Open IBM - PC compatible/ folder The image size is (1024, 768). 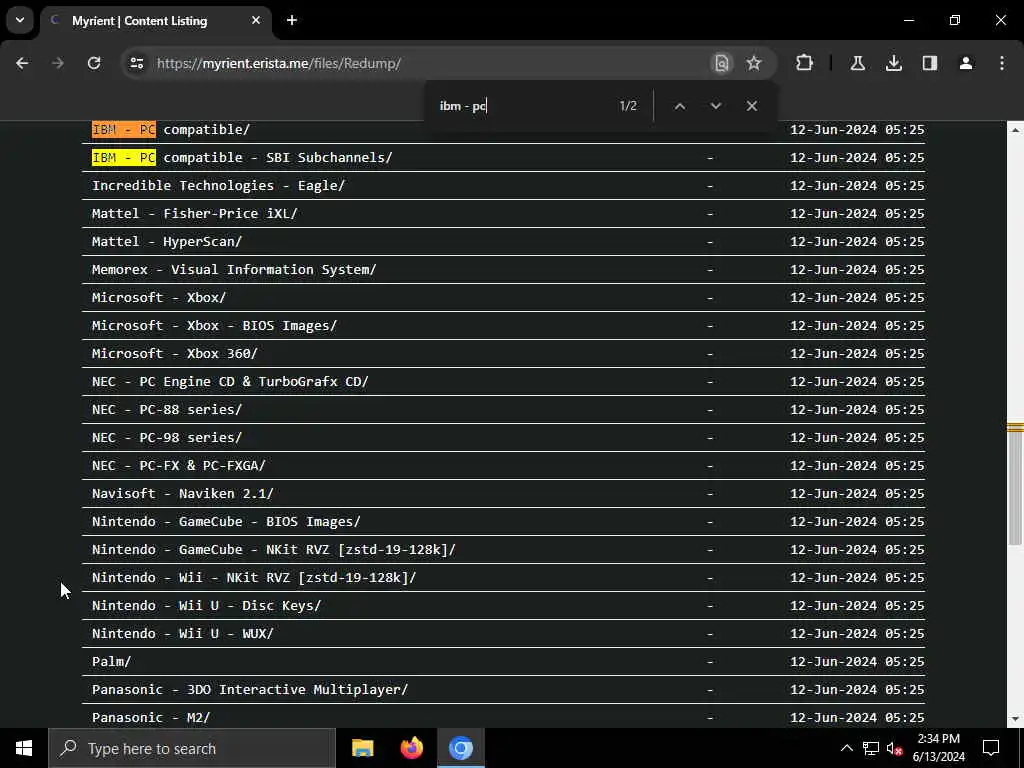pos(170,129)
